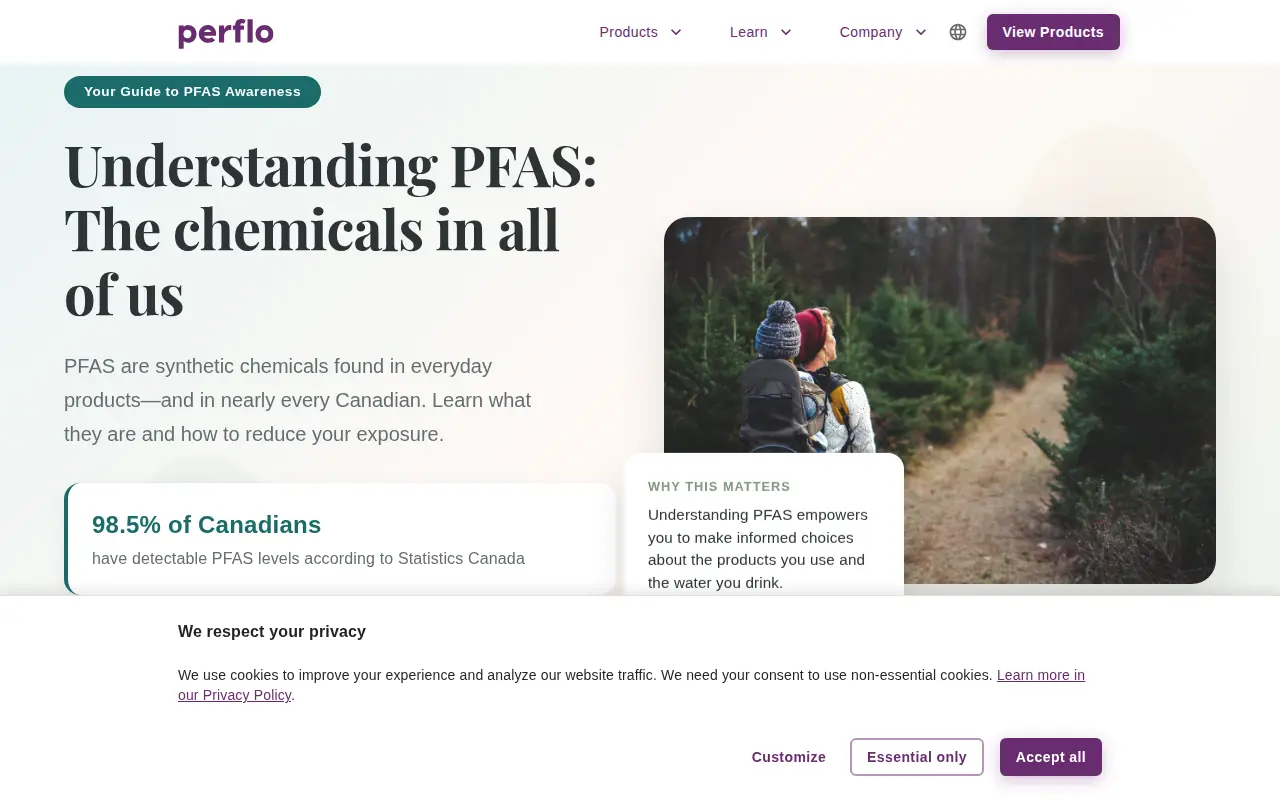The height and width of the screenshot is (800, 1280).
Task: Expand the Company chevron arrow
Action: (x=921, y=32)
